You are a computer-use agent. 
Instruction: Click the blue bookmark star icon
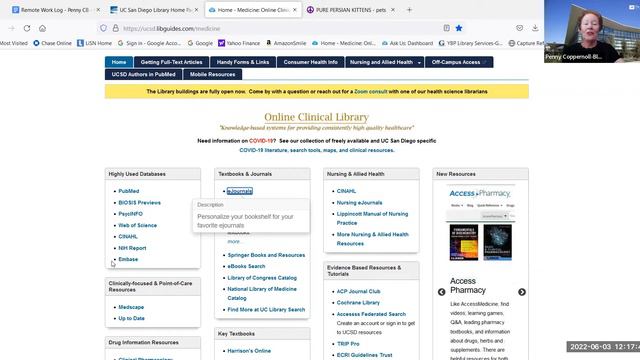pos(459,28)
